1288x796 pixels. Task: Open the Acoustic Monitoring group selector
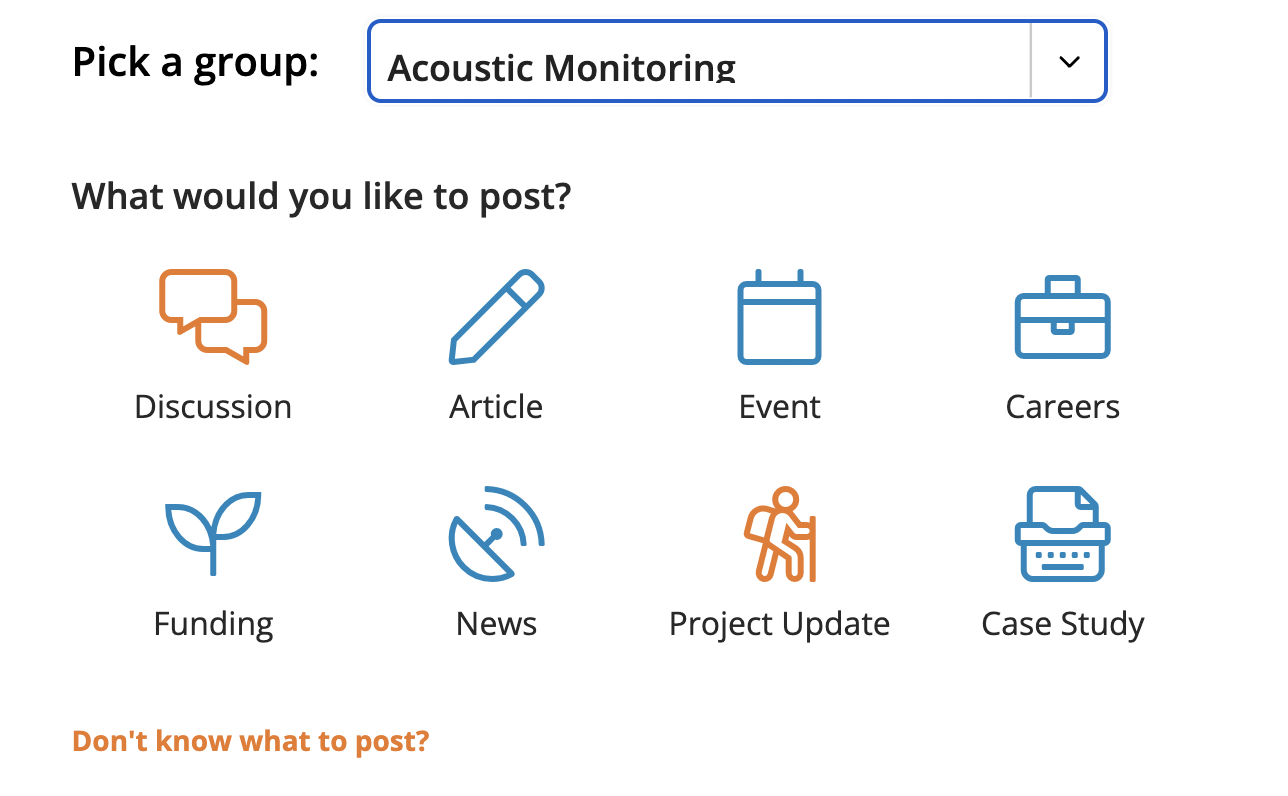pyautogui.click(x=737, y=61)
